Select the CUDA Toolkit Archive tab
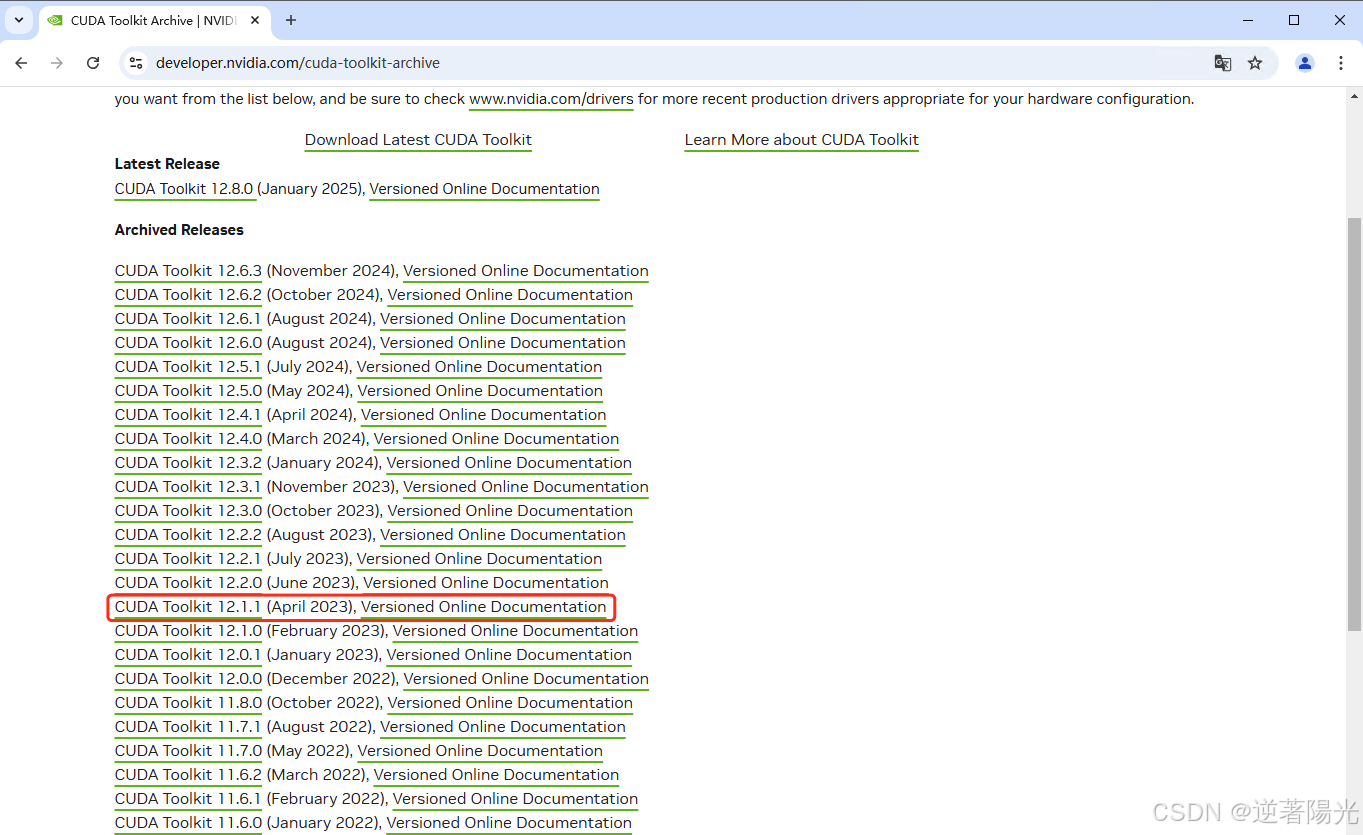The width and height of the screenshot is (1363, 835). point(155,21)
